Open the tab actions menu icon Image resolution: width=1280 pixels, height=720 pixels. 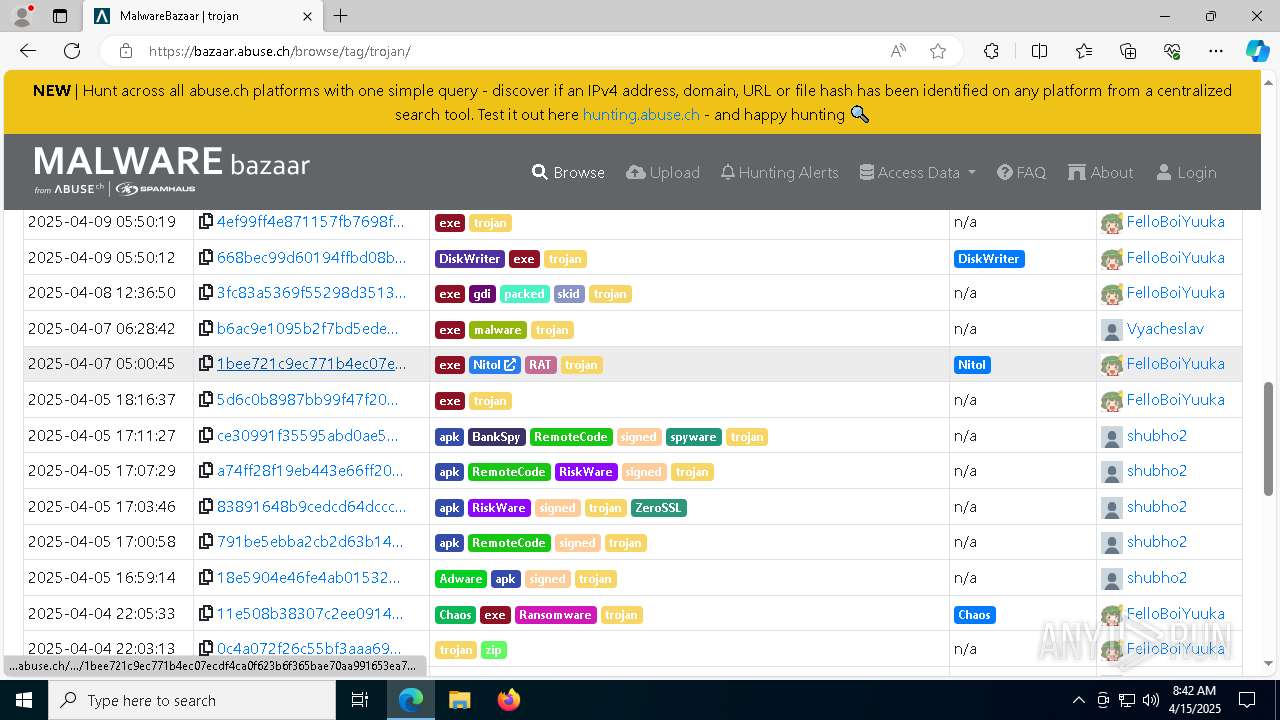tap(59, 16)
